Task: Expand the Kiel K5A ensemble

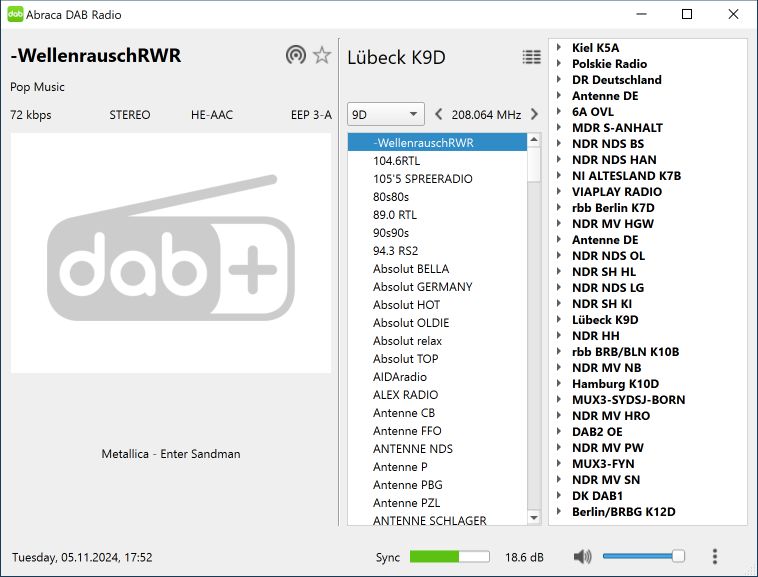Action: click(559, 48)
